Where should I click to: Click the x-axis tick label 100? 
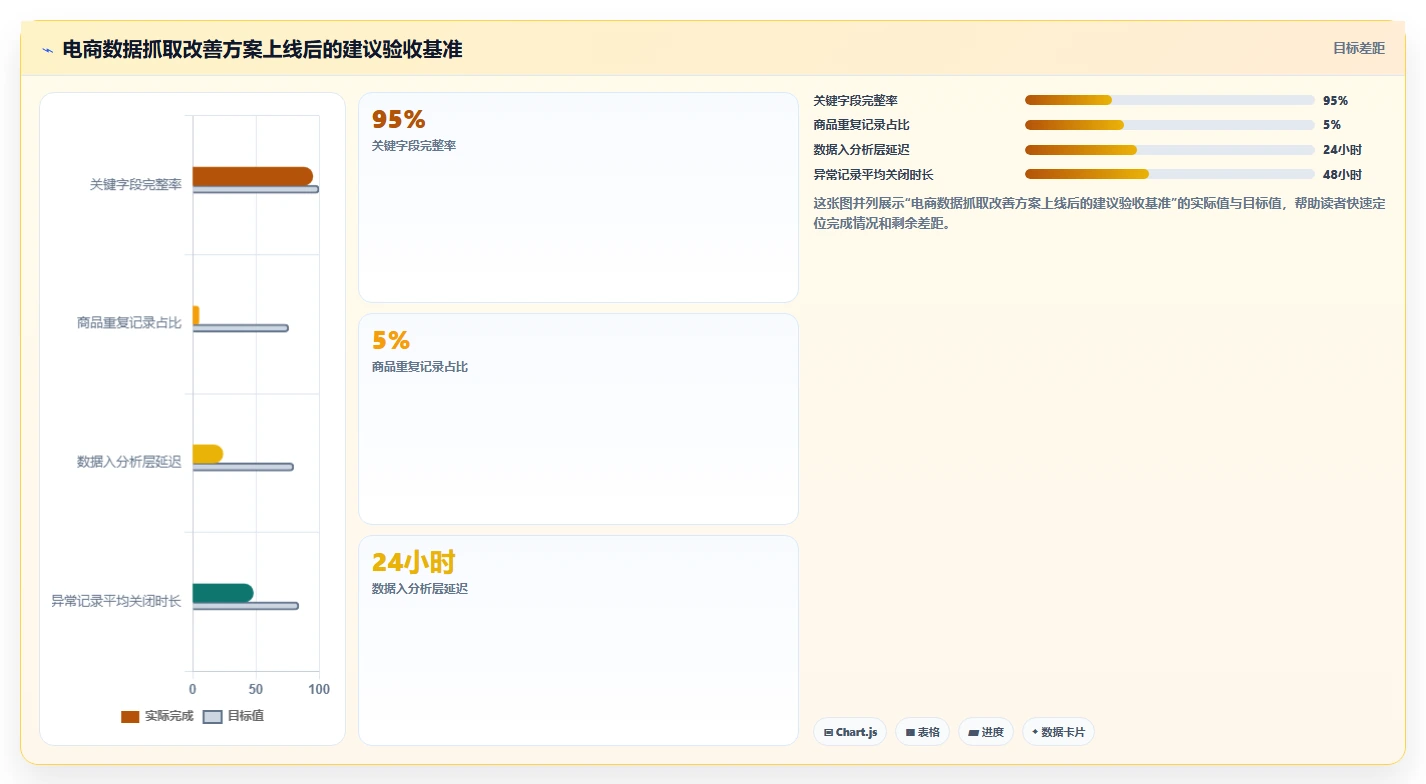(x=319, y=690)
